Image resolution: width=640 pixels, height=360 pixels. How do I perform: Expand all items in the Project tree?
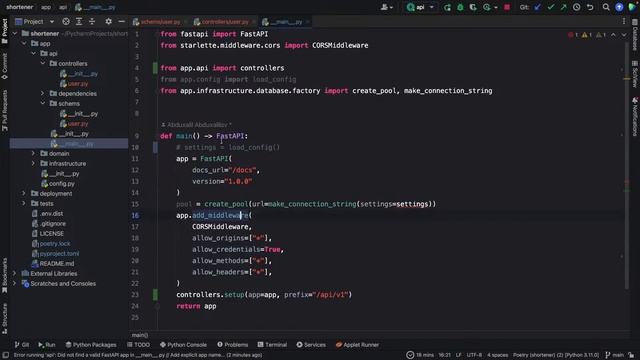click(79, 22)
